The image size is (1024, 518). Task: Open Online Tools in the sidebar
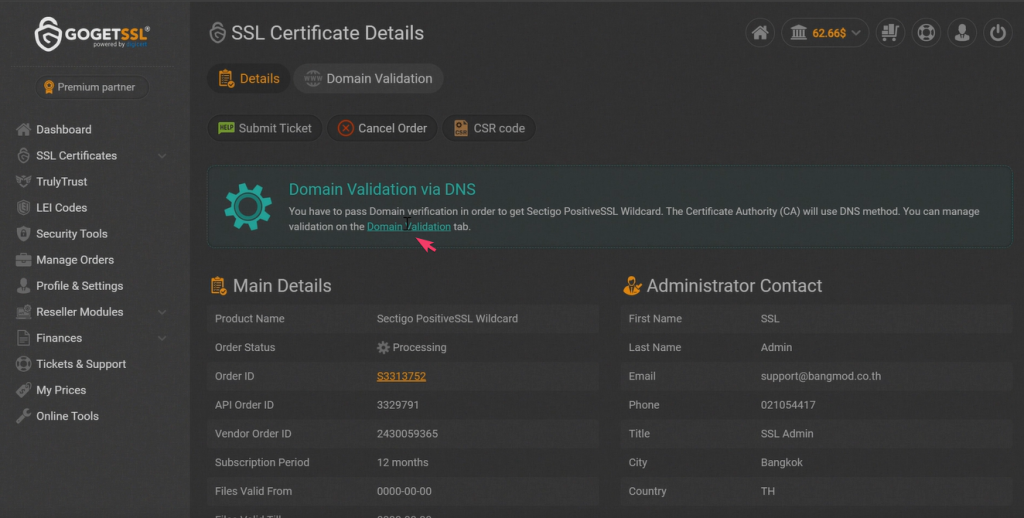pyautogui.click(x=67, y=416)
